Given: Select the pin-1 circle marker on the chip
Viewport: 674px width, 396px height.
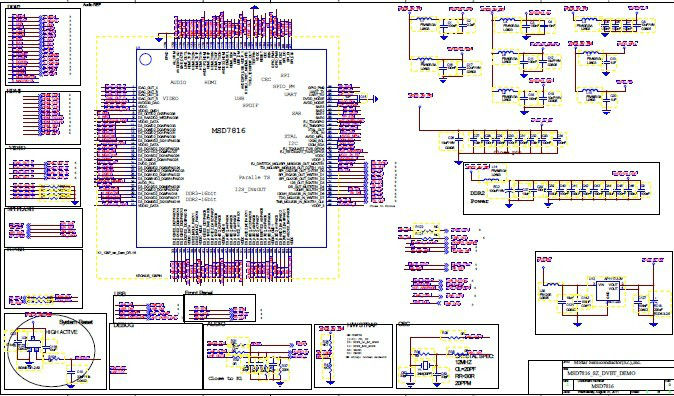Looking at the screenshot, I should pos(146,59).
